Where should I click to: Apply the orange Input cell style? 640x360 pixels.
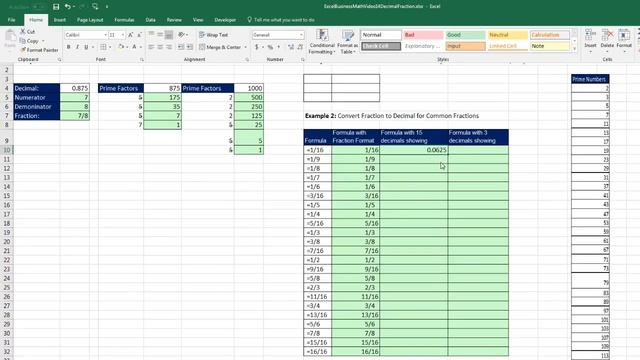pyautogui.click(x=466, y=46)
